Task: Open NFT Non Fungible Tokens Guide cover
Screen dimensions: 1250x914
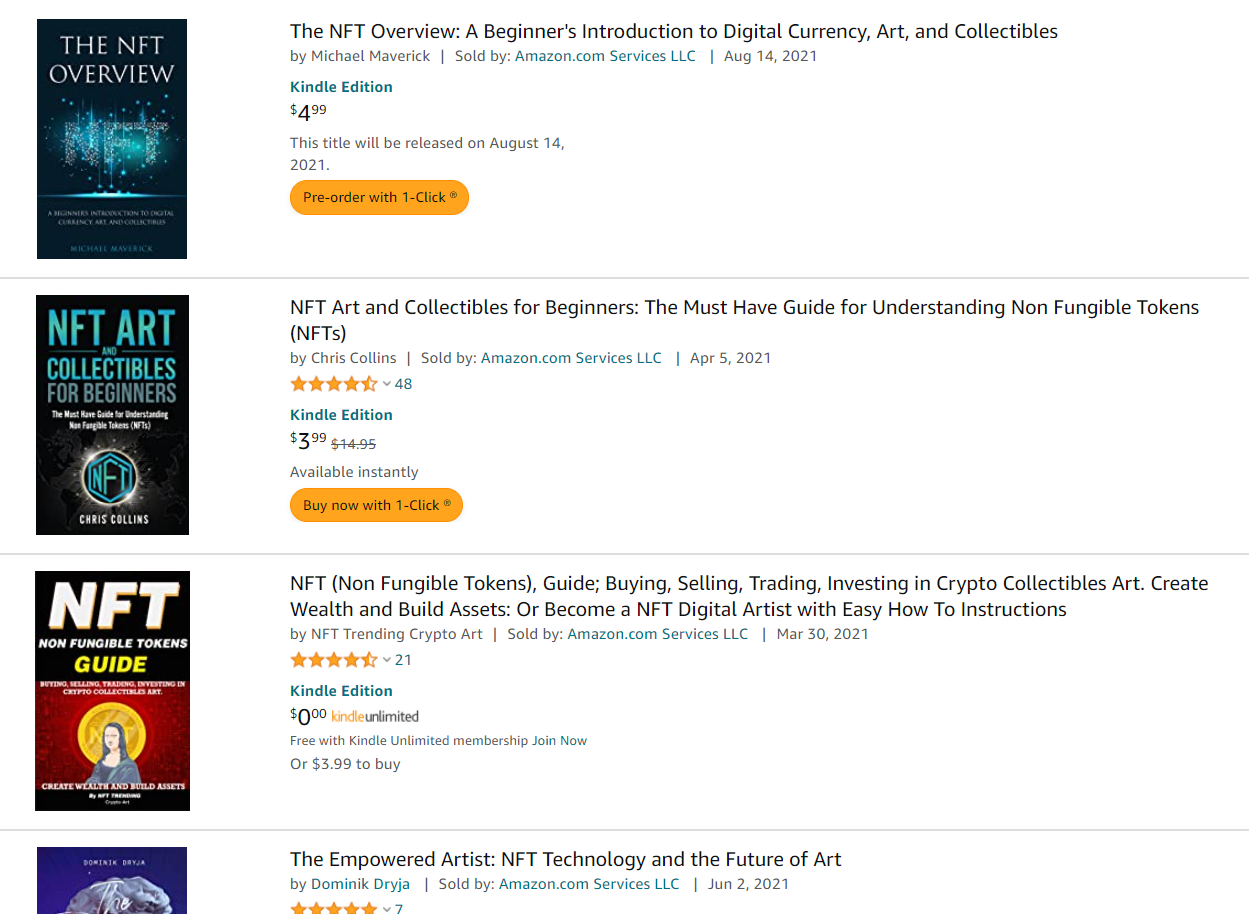Action: tap(112, 691)
